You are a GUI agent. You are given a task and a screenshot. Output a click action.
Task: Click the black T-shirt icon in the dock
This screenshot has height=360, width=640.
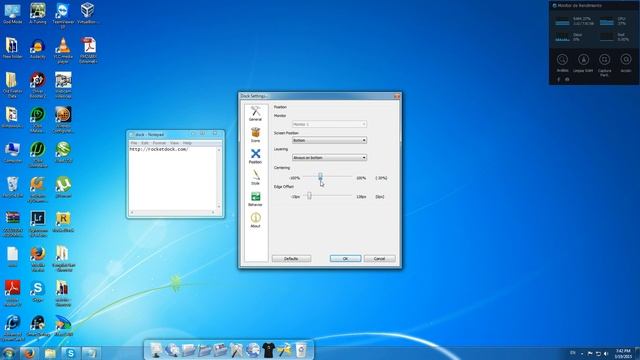(269, 350)
